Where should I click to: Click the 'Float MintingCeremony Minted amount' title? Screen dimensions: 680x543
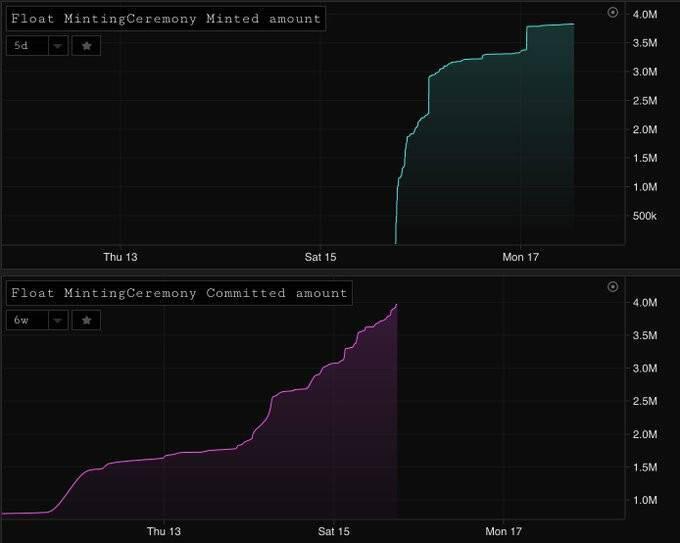coord(166,18)
